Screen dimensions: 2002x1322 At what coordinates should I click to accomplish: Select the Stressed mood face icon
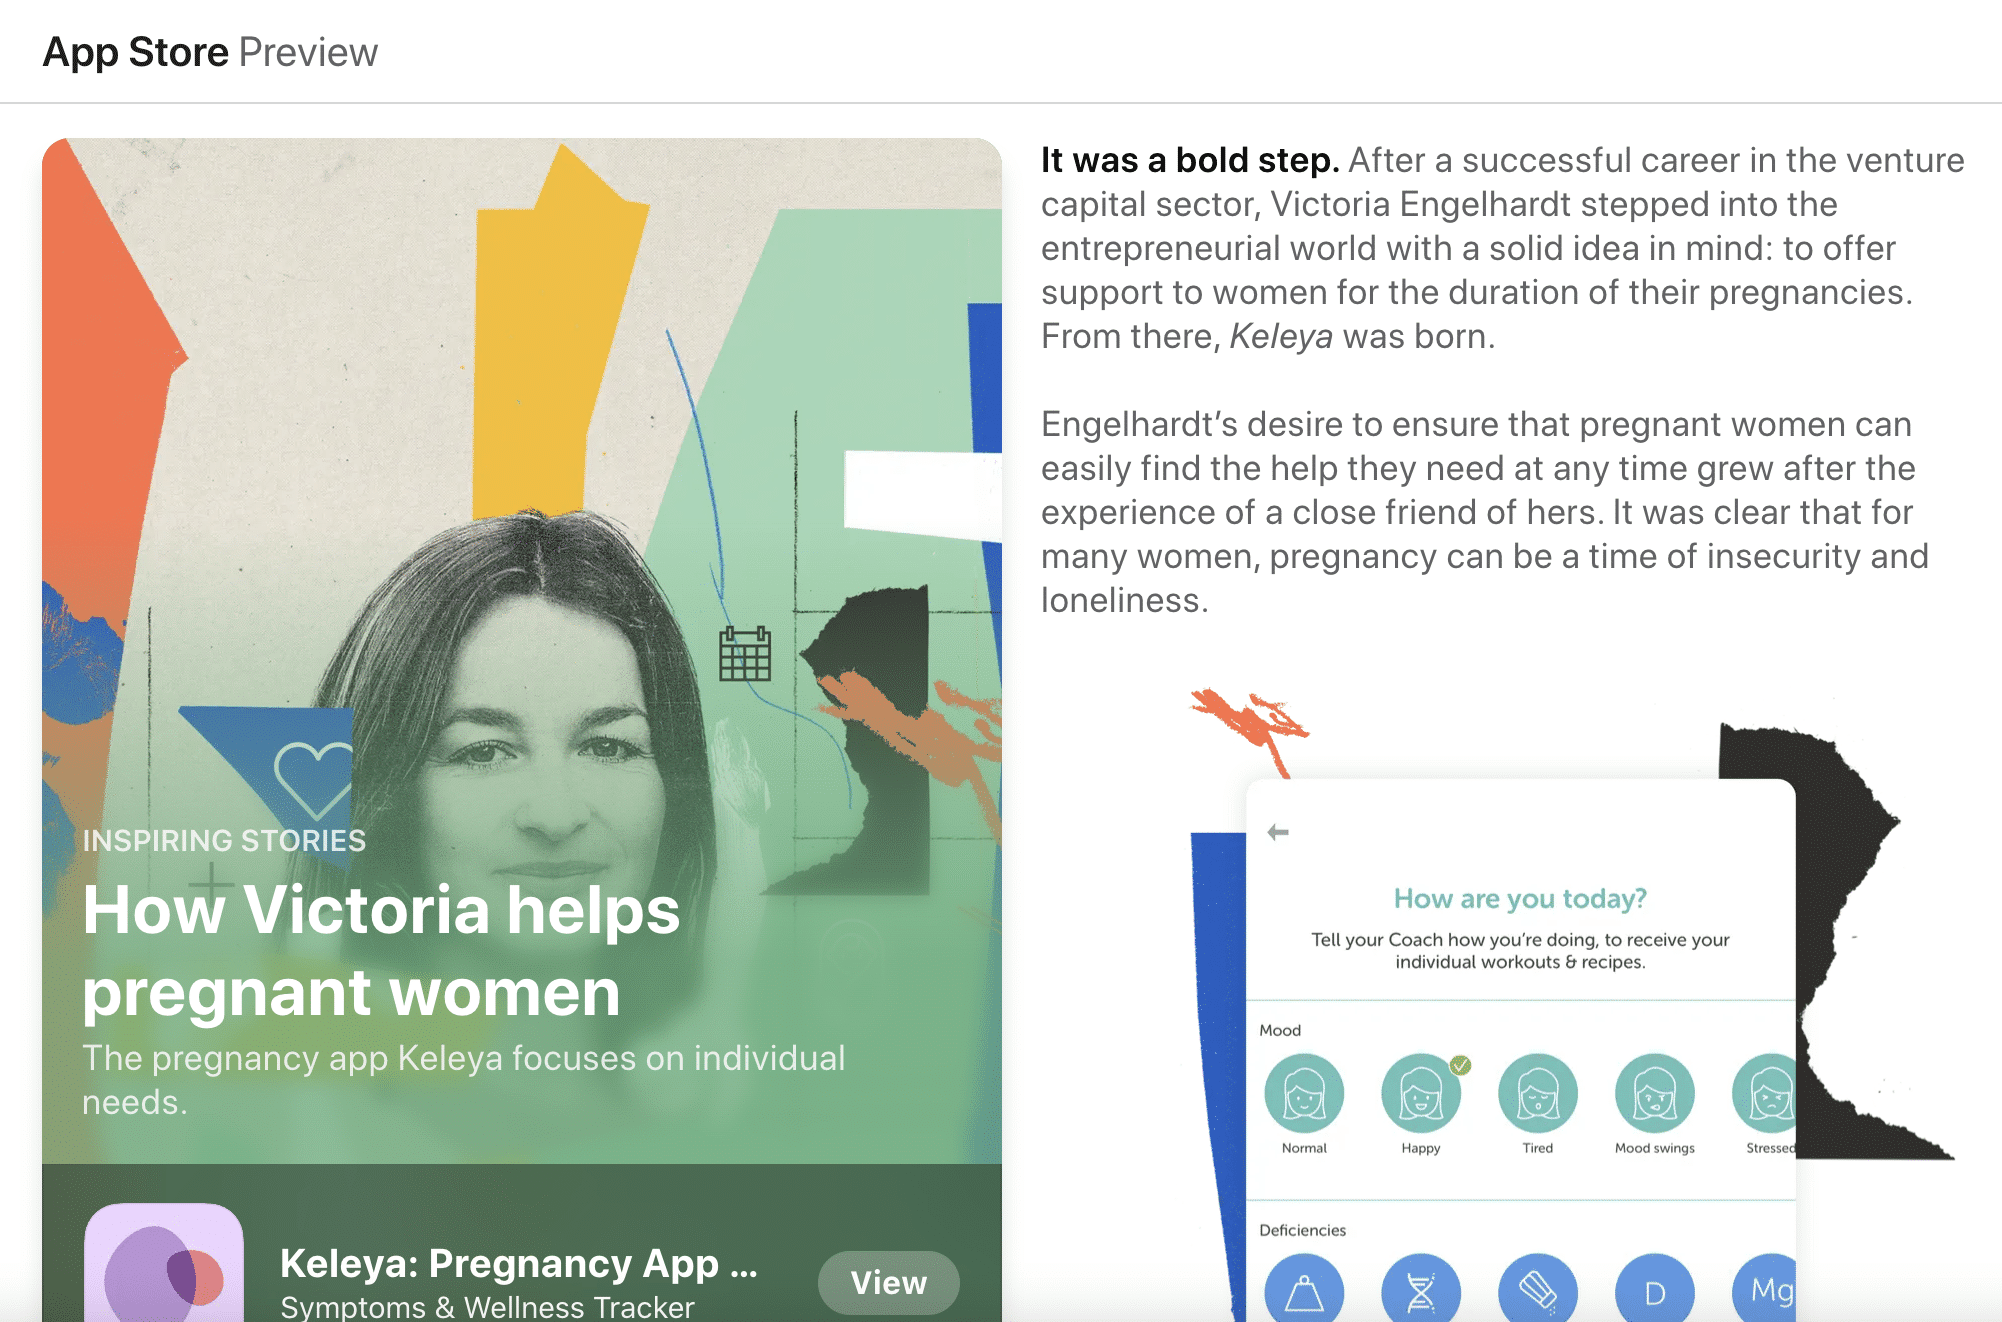pyautogui.click(x=1765, y=1093)
